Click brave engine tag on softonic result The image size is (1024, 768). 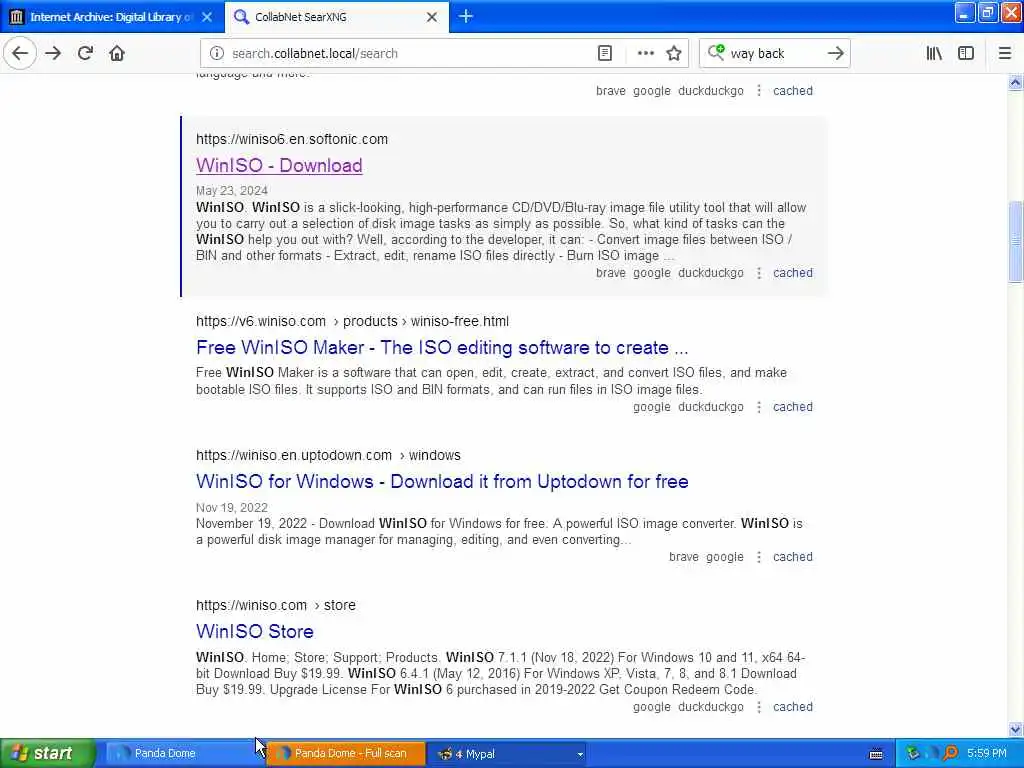pyautogui.click(x=611, y=273)
